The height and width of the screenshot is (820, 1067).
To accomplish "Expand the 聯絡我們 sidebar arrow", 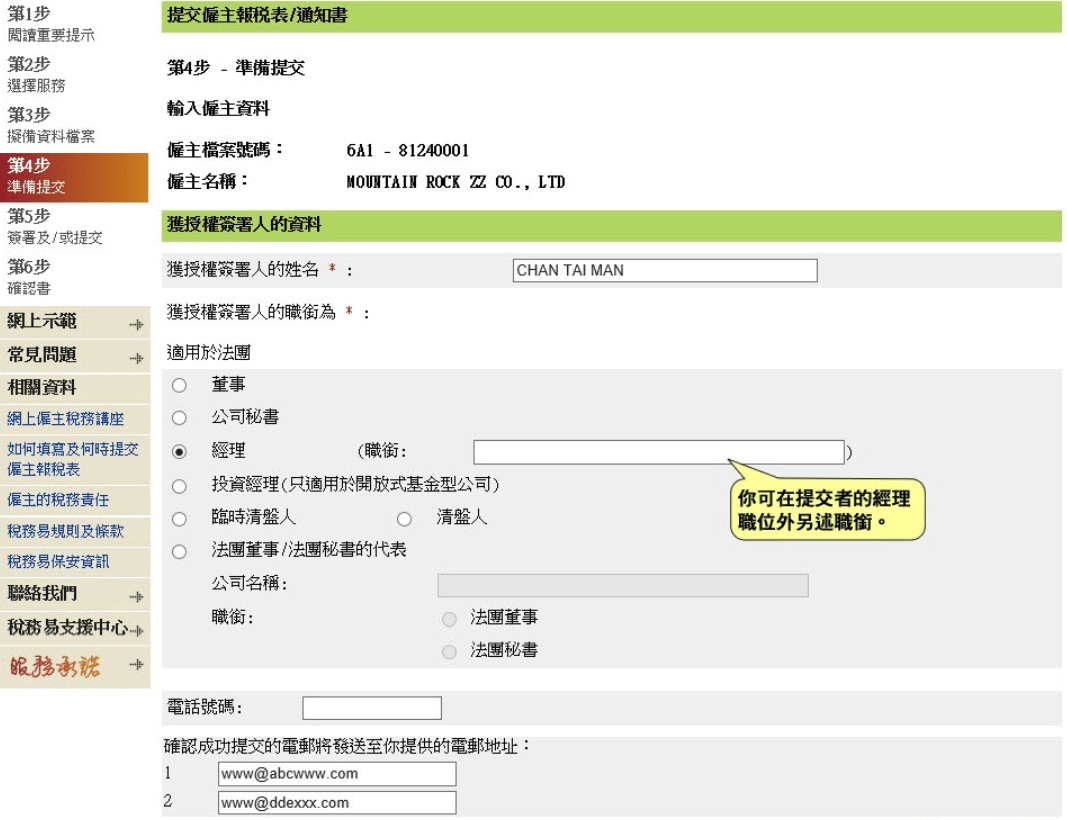I will (x=137, y=597).
